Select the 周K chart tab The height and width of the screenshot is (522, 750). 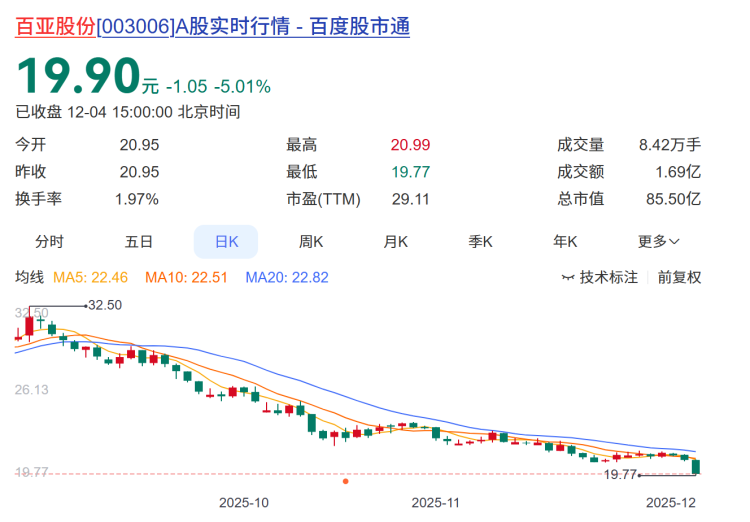[x=311, y=242]
